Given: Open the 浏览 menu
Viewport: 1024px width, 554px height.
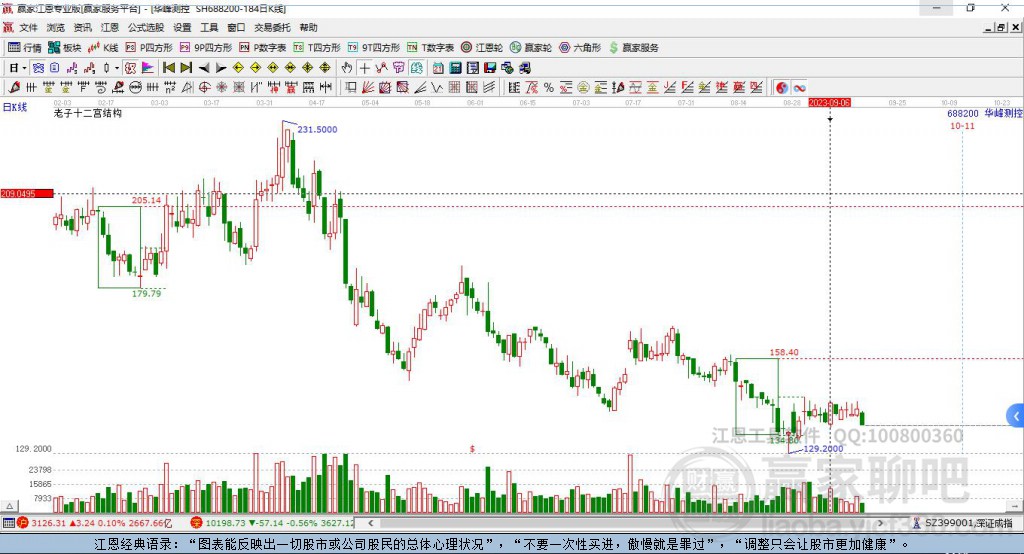Looking at the screenshot, I should click(56, 27).
